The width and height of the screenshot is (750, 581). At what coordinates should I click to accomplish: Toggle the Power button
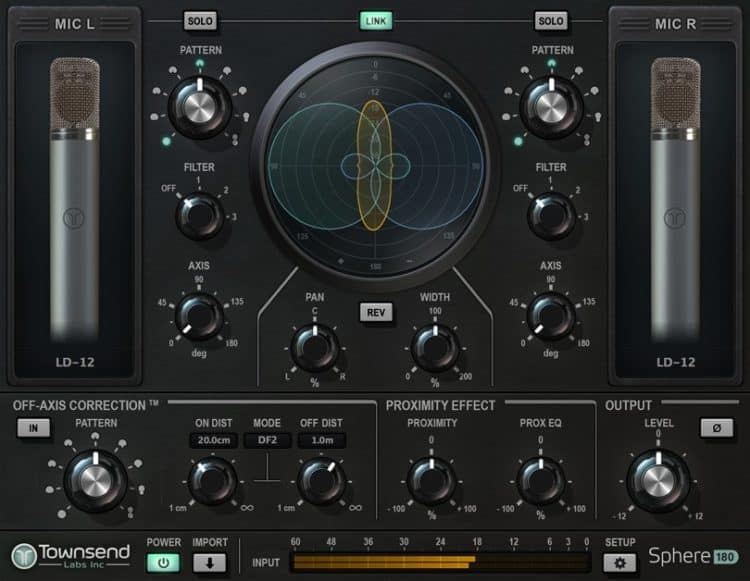click(163, 562)
